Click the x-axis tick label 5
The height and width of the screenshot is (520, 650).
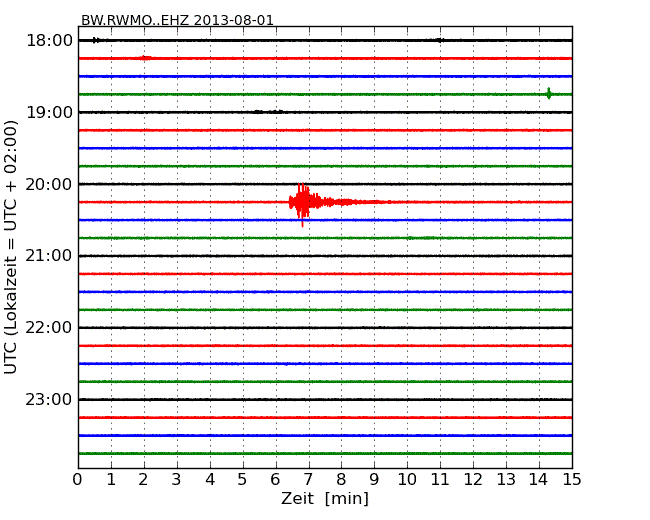point(243,480)
